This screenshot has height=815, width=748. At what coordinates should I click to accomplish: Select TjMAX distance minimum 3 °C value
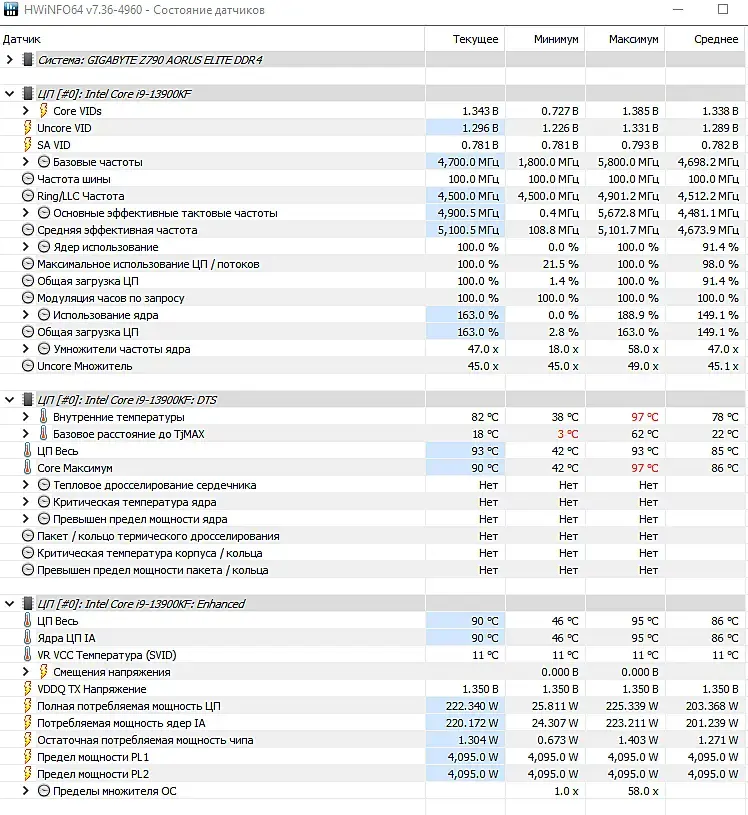tap(568, 434)
